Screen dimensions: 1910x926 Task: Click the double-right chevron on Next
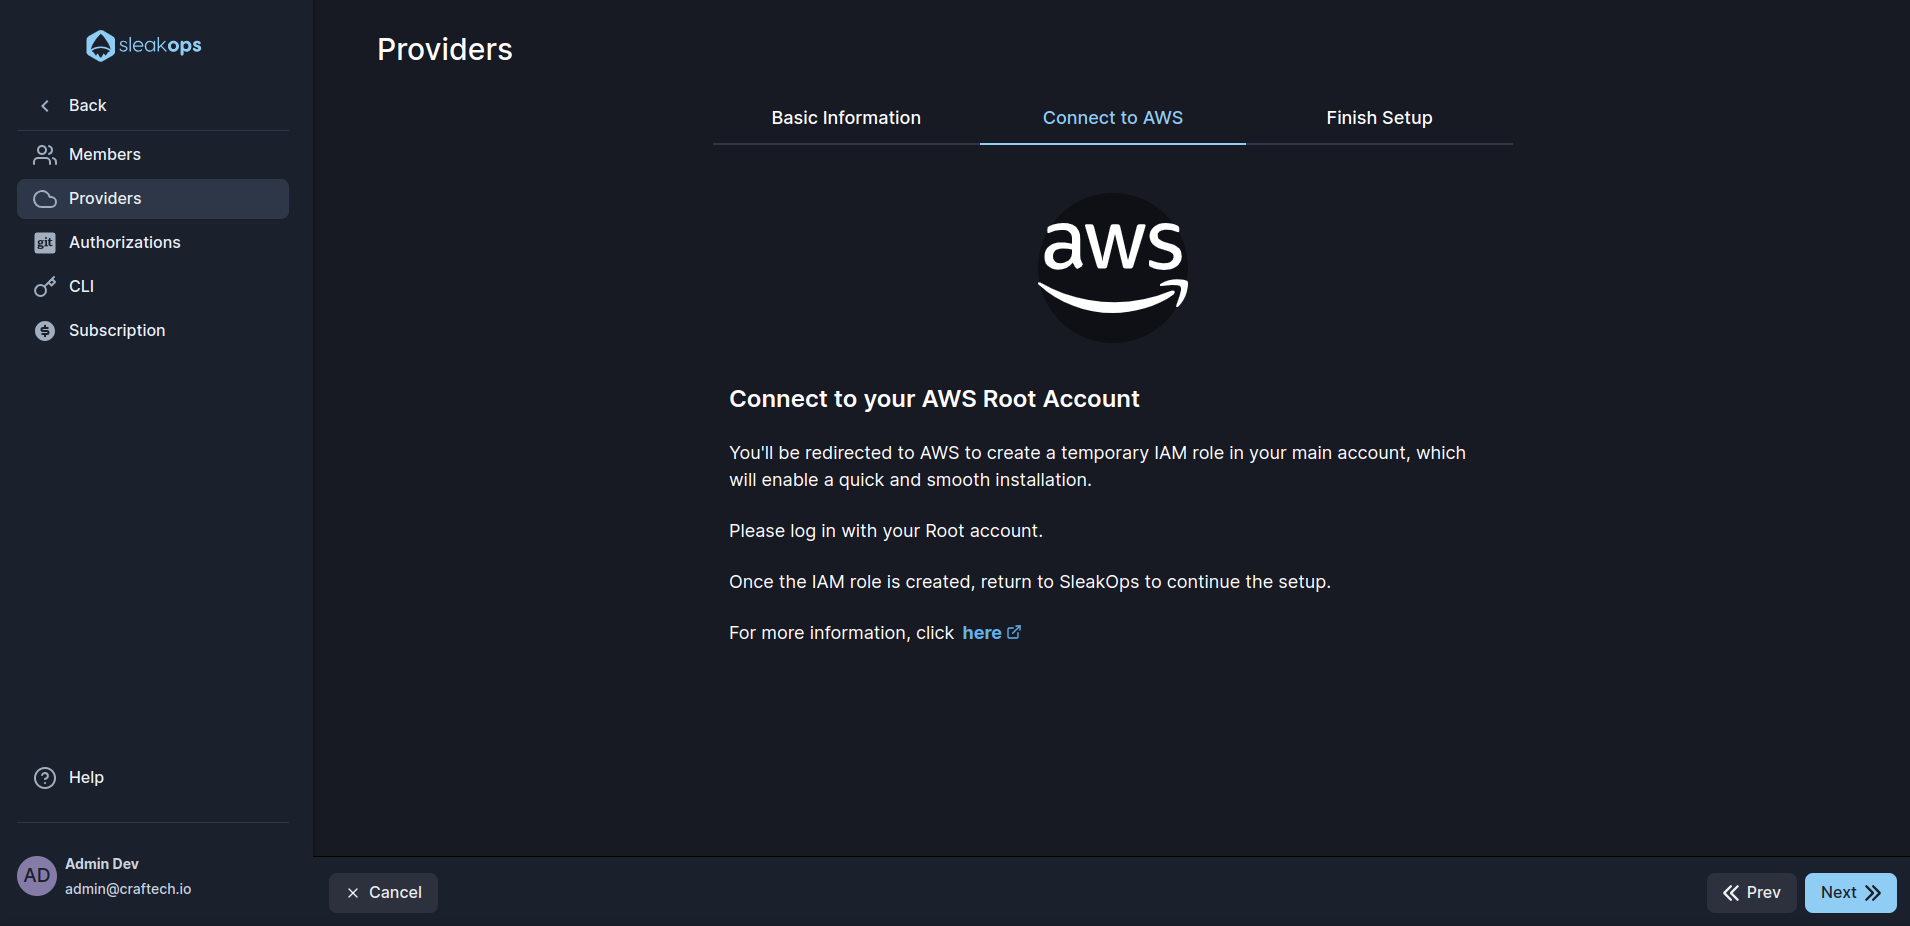pos(1873,893)
